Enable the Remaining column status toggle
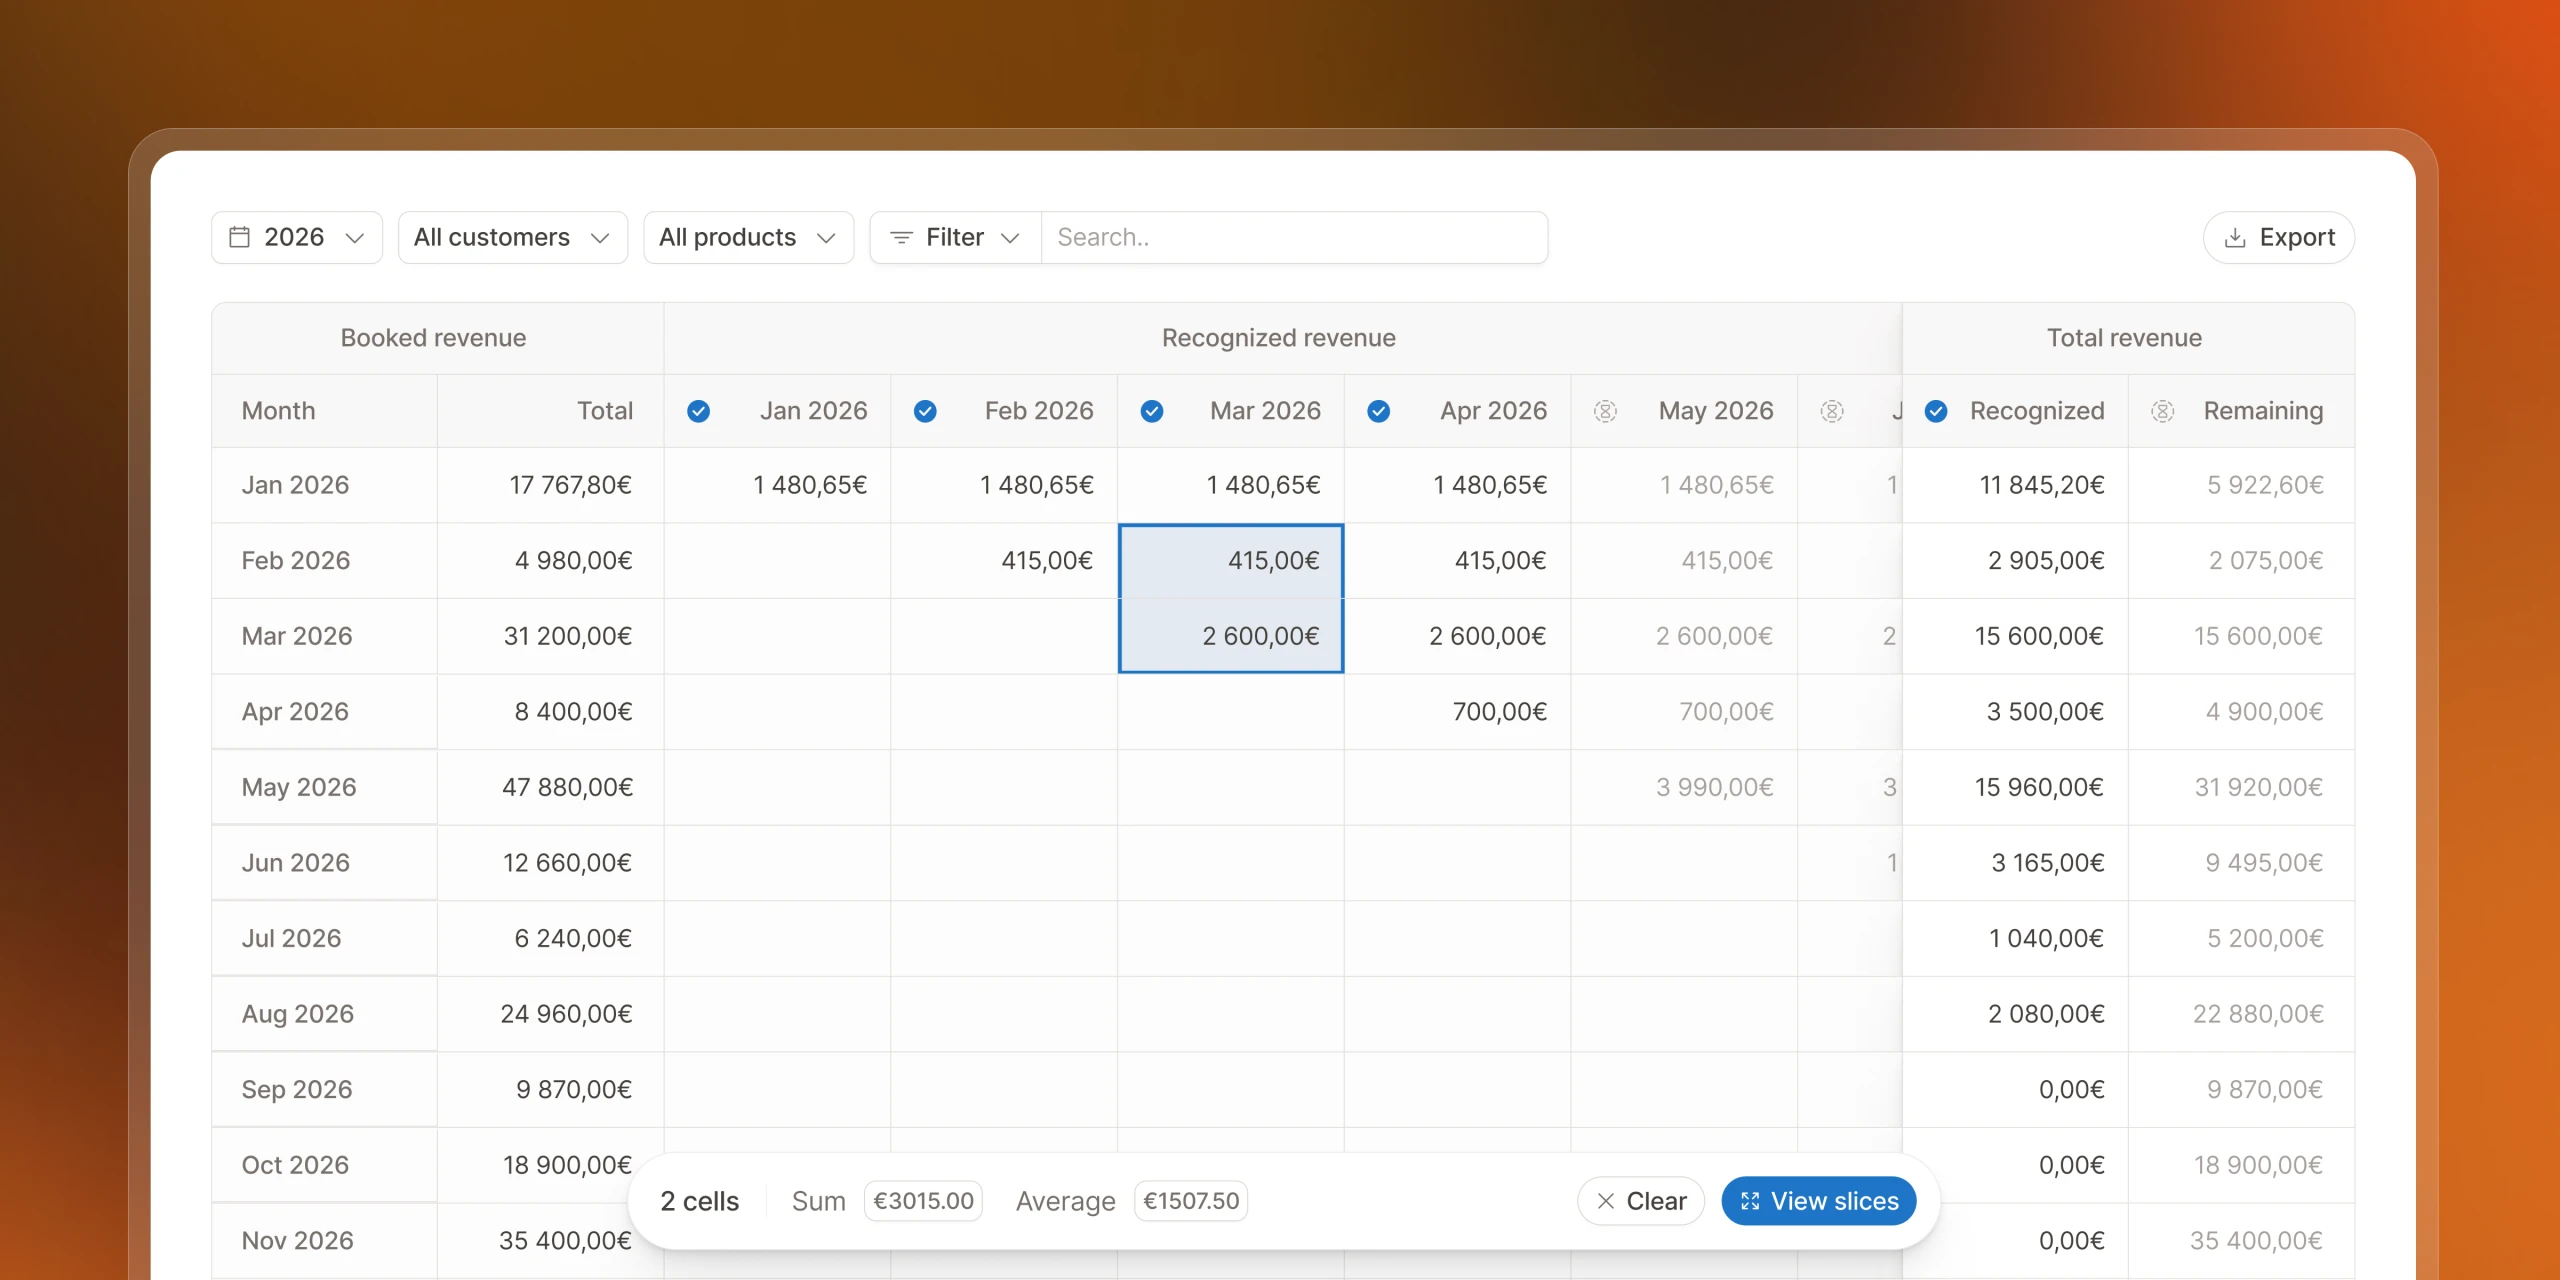Image resolution: width=2560 pixels, height=1280 pixels. tap(2163, 411)
